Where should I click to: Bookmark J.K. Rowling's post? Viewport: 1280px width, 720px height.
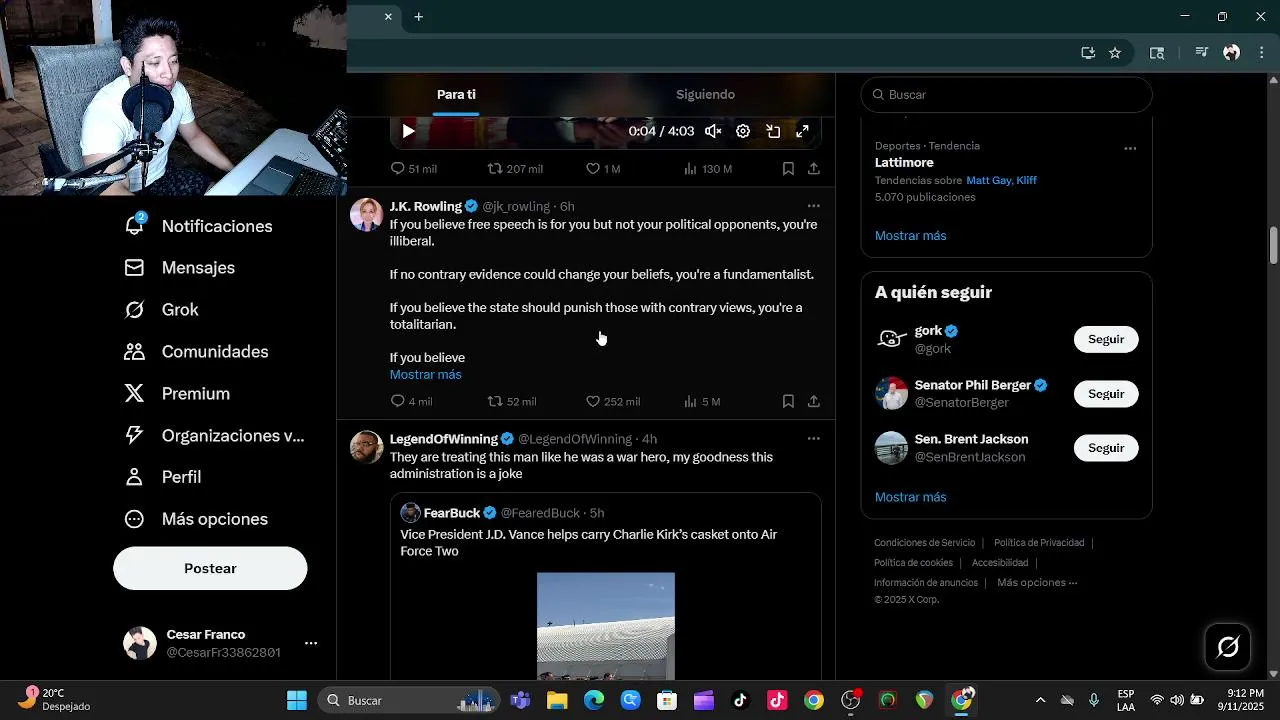(x=788, y=401)
